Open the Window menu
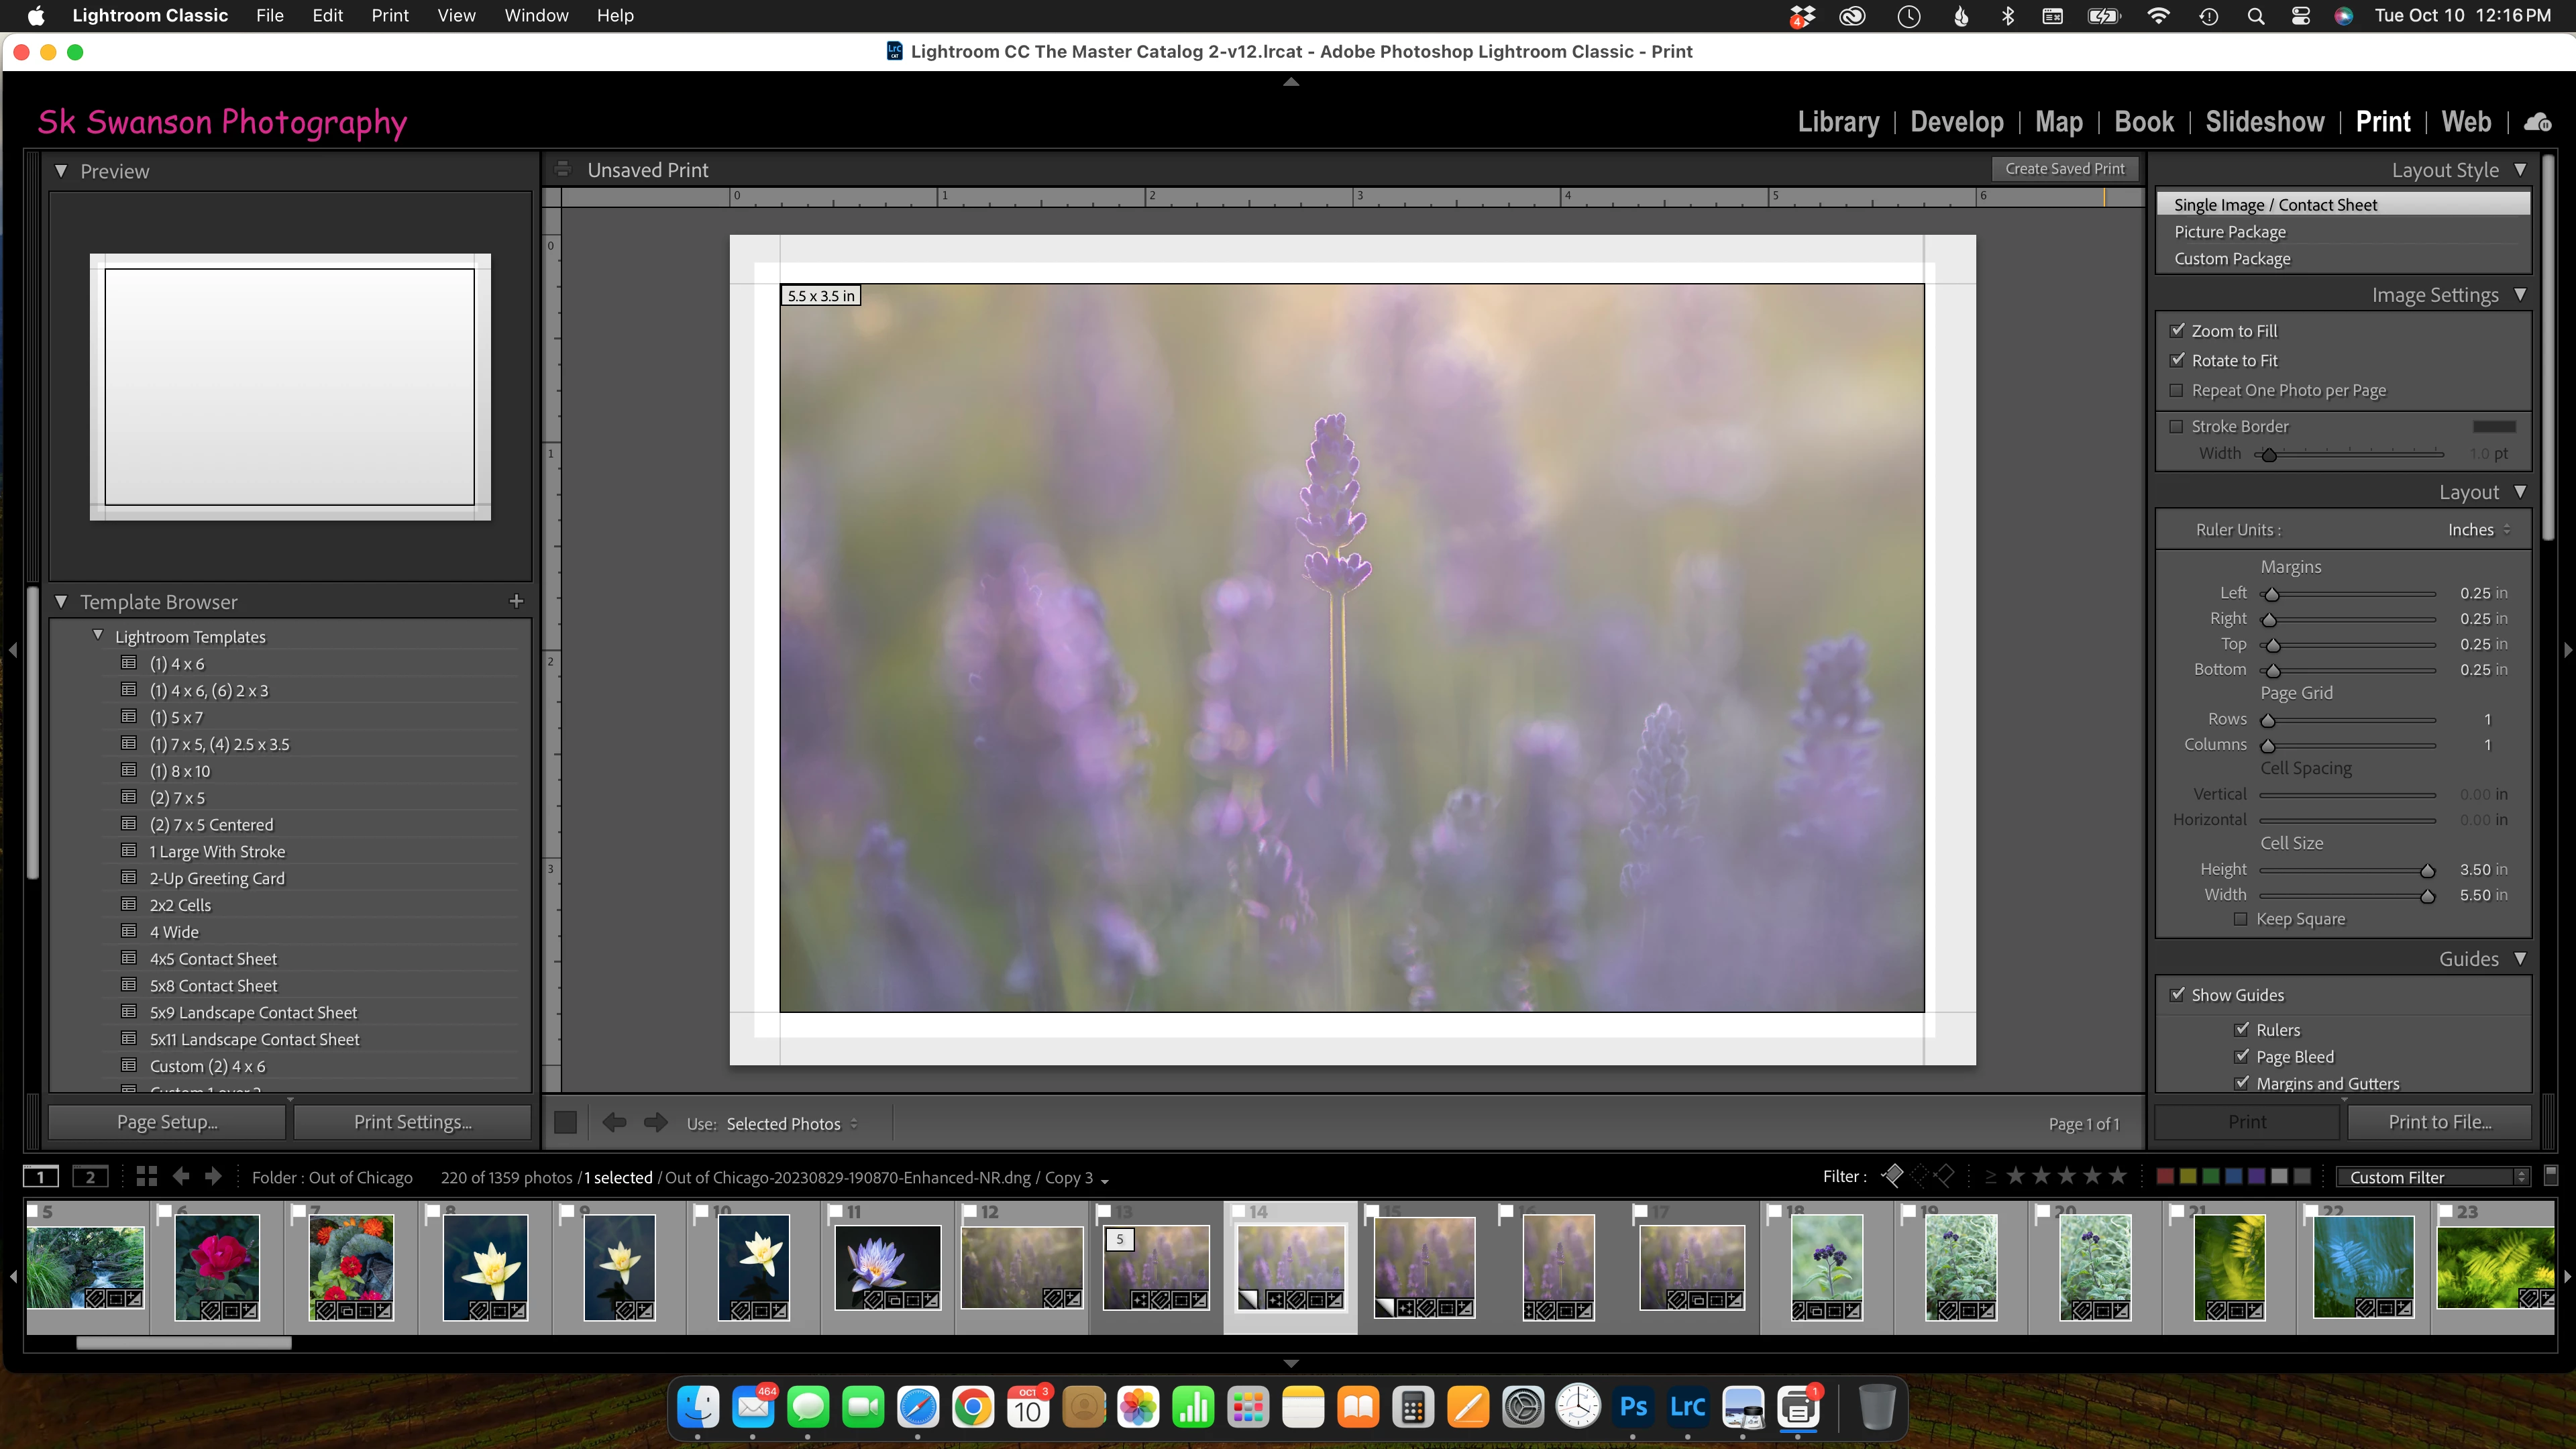Image resolution: width=2576 pixels, height=1449 pixels. tap(536, 15)
